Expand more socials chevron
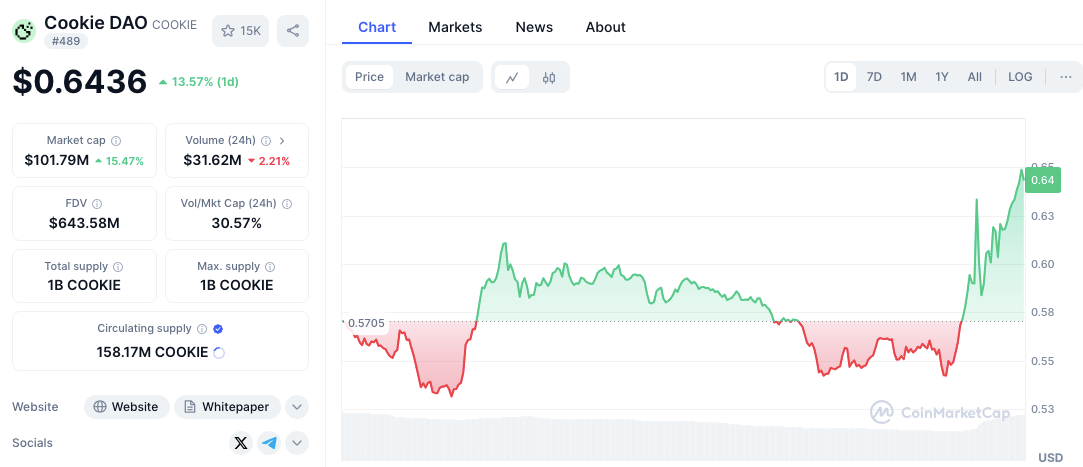The height and width of the screenshot is (467, 1083). click(x=296, y=443)
